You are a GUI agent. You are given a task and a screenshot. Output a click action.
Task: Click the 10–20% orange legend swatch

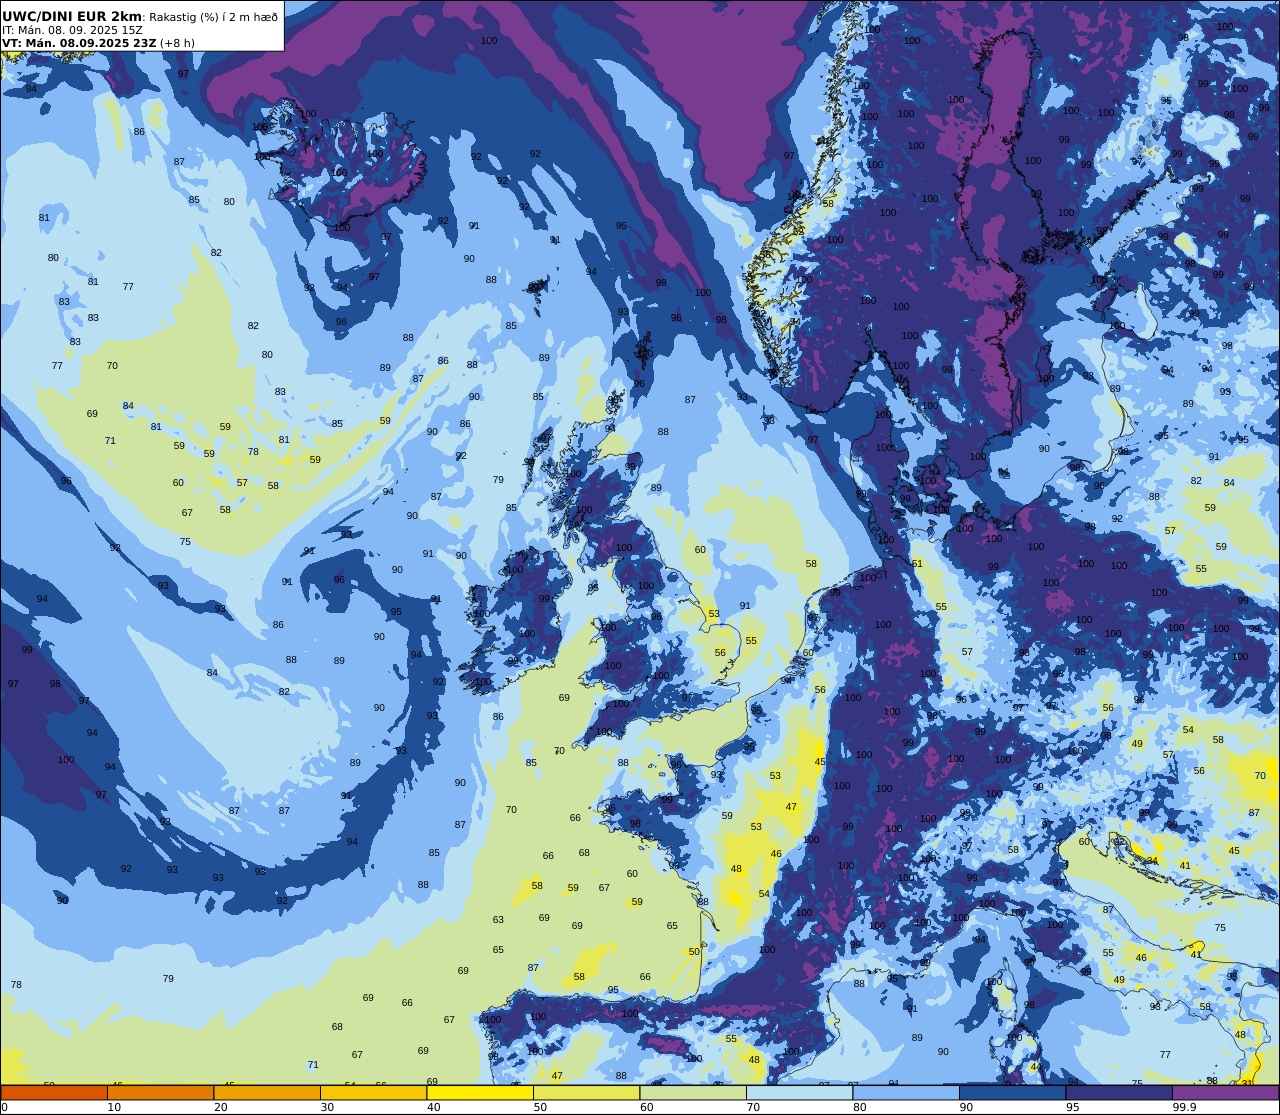(160, 1092)
